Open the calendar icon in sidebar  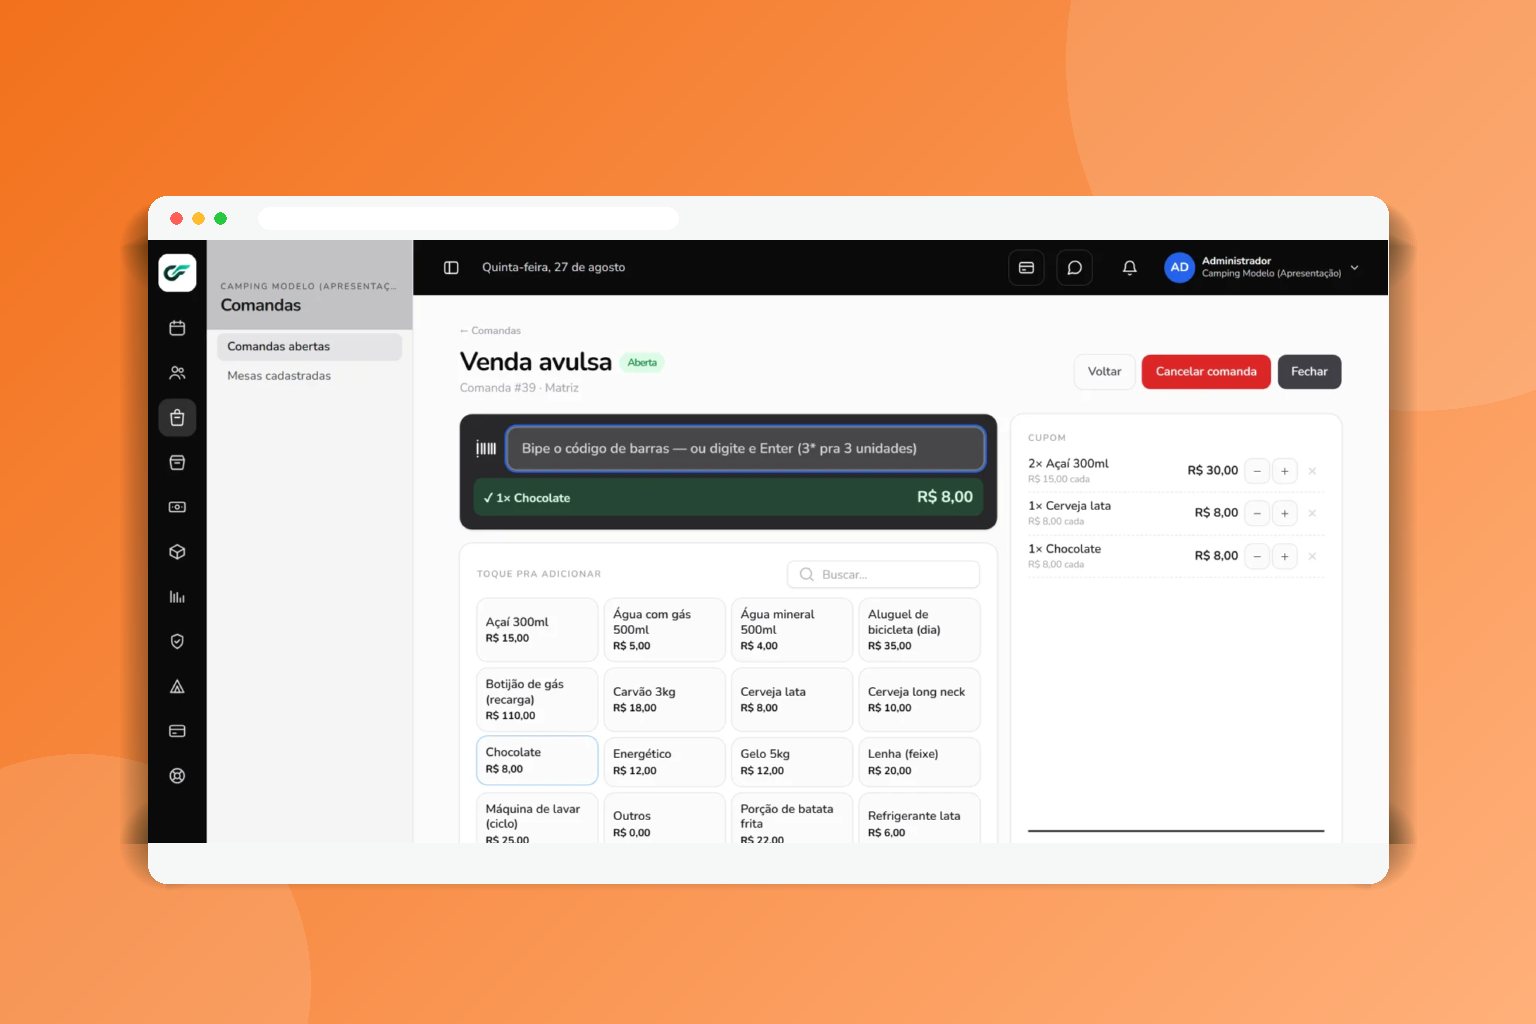[177, 328]
